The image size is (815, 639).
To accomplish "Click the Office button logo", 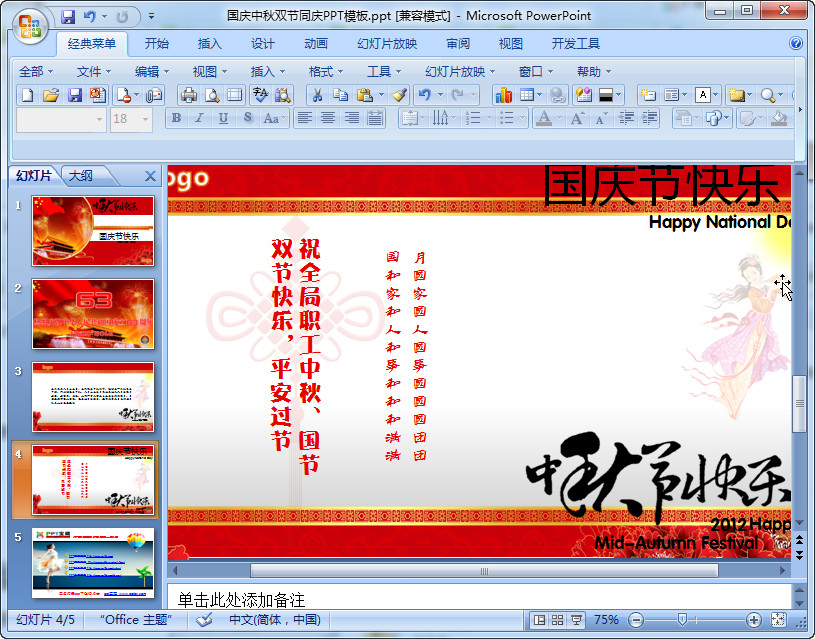I will (x=28, y=27).
